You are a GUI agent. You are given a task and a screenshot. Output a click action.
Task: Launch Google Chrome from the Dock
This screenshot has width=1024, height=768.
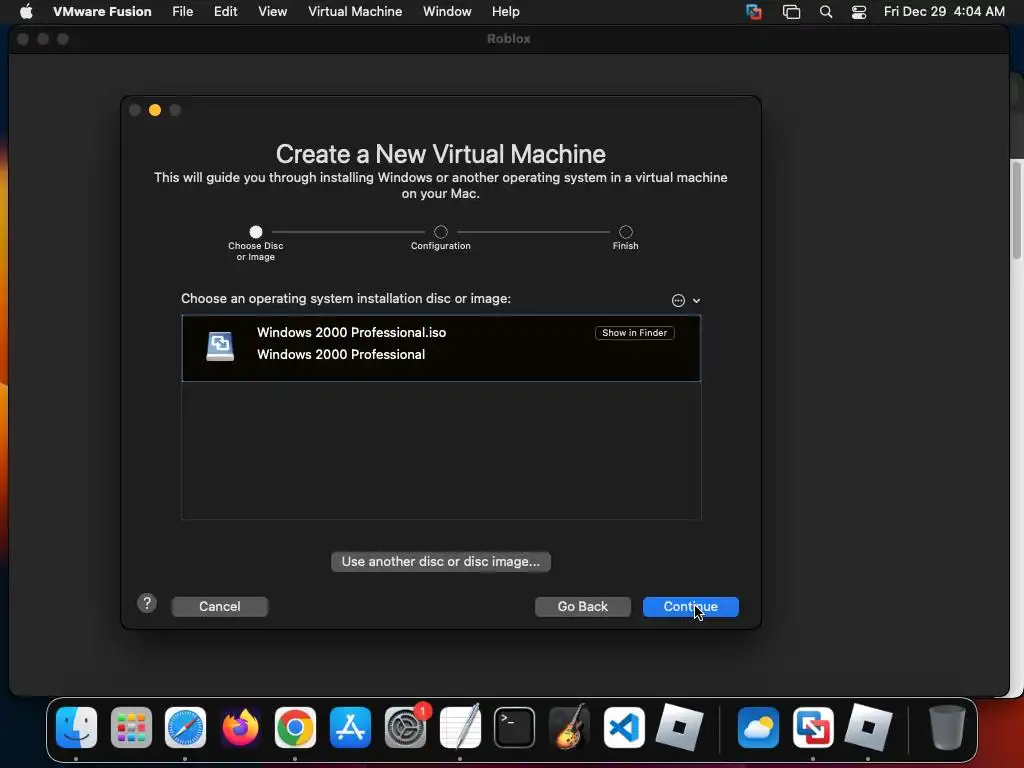(295, 728)
